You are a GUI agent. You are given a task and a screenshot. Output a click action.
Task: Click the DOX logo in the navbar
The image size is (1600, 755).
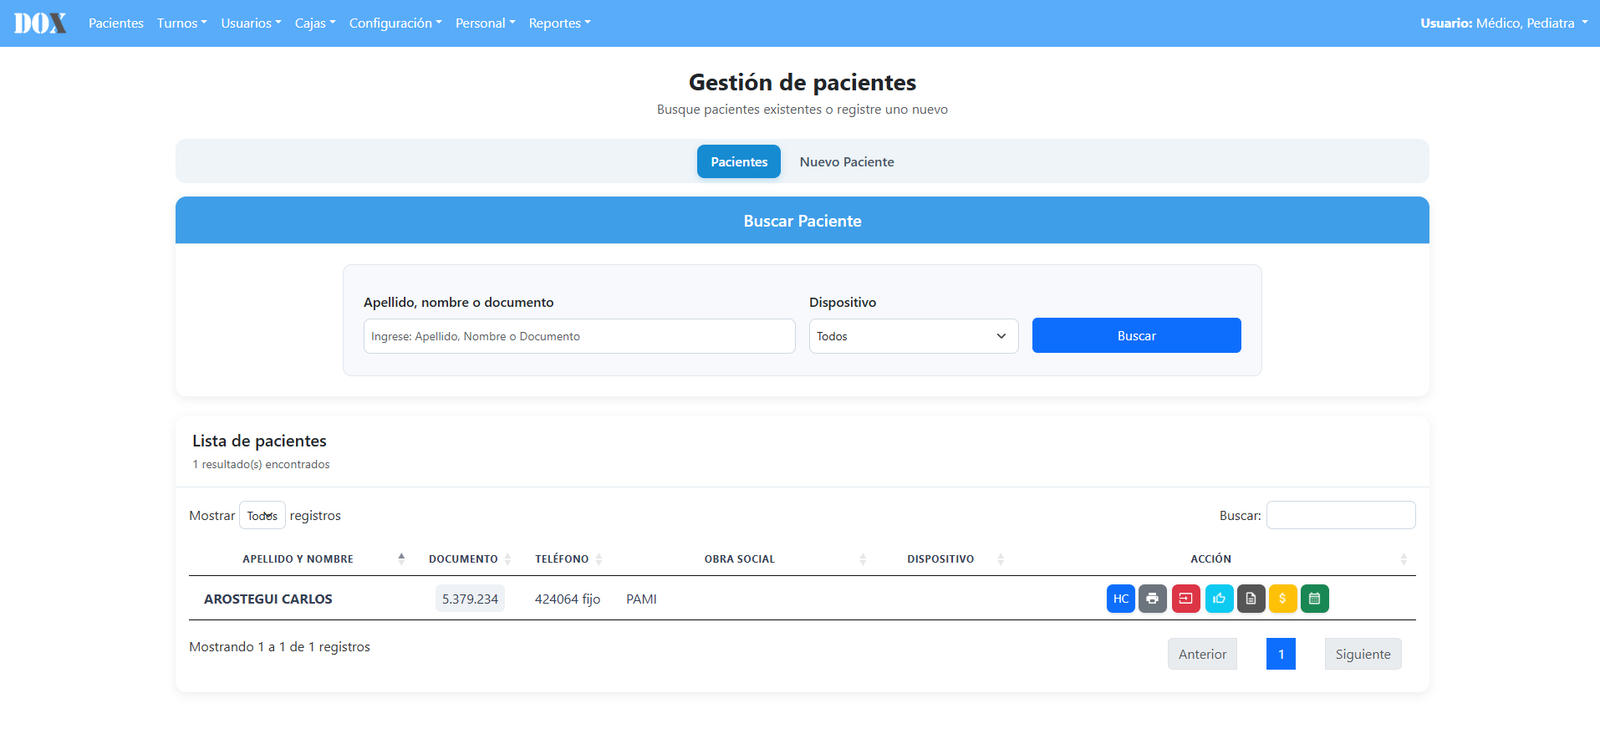tap(40, 23)
